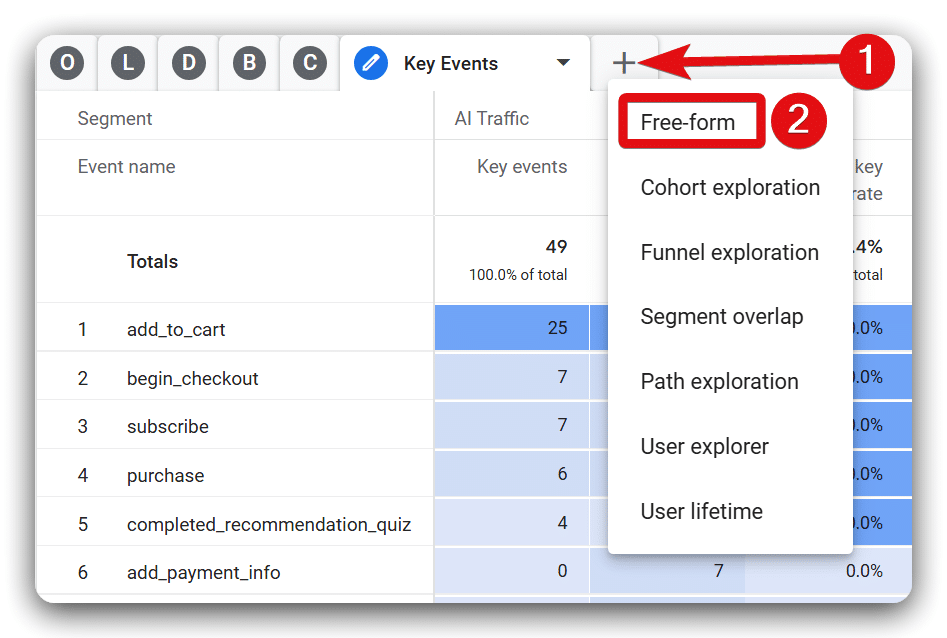Choose Free-form from the menu
Viewport: 947px width, 638px height.
point(688,122)
